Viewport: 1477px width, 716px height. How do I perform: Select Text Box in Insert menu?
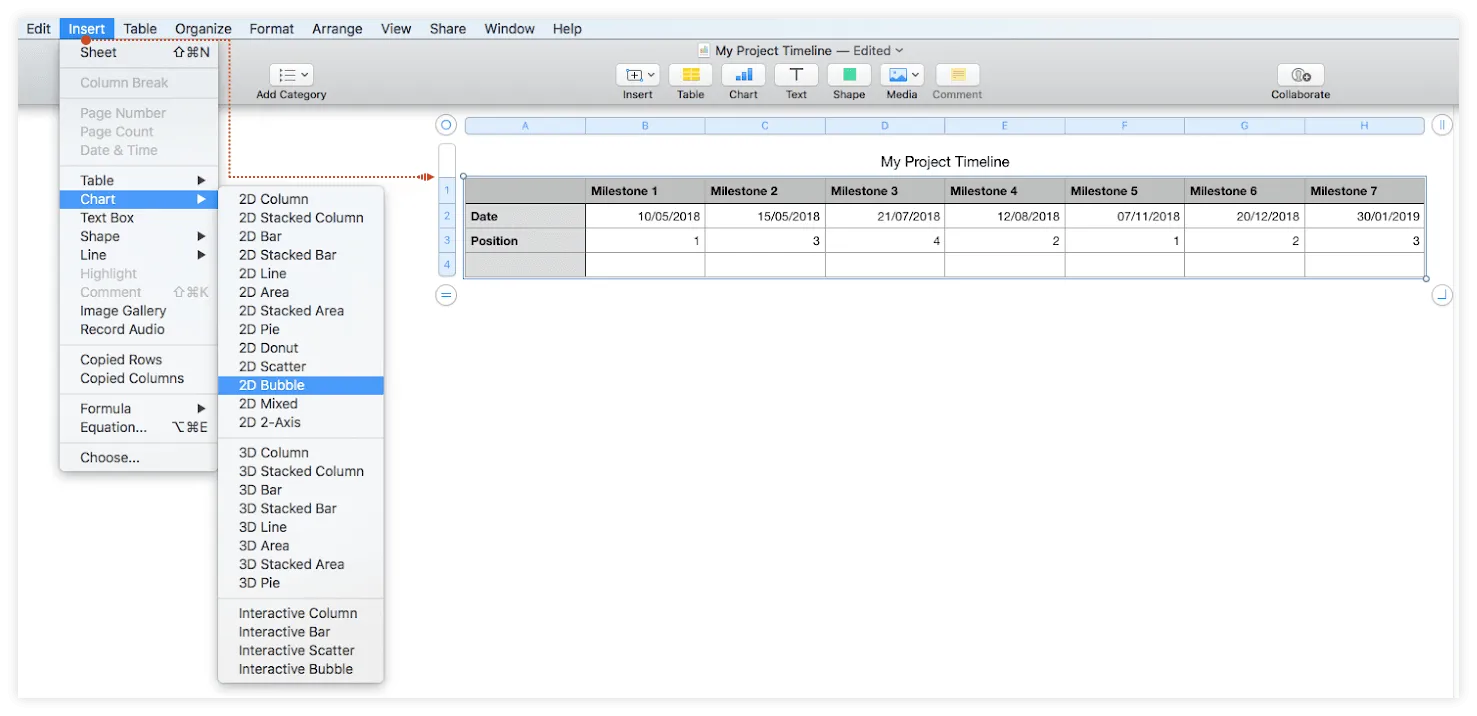pyautogui.click(x=107, y=218)
